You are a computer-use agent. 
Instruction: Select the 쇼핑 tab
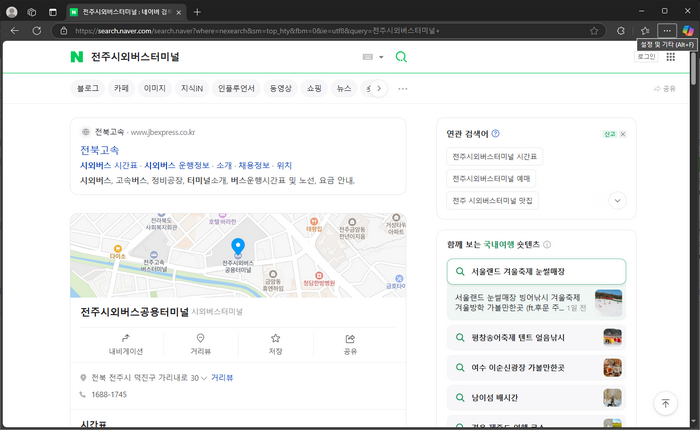pos(314,88)
